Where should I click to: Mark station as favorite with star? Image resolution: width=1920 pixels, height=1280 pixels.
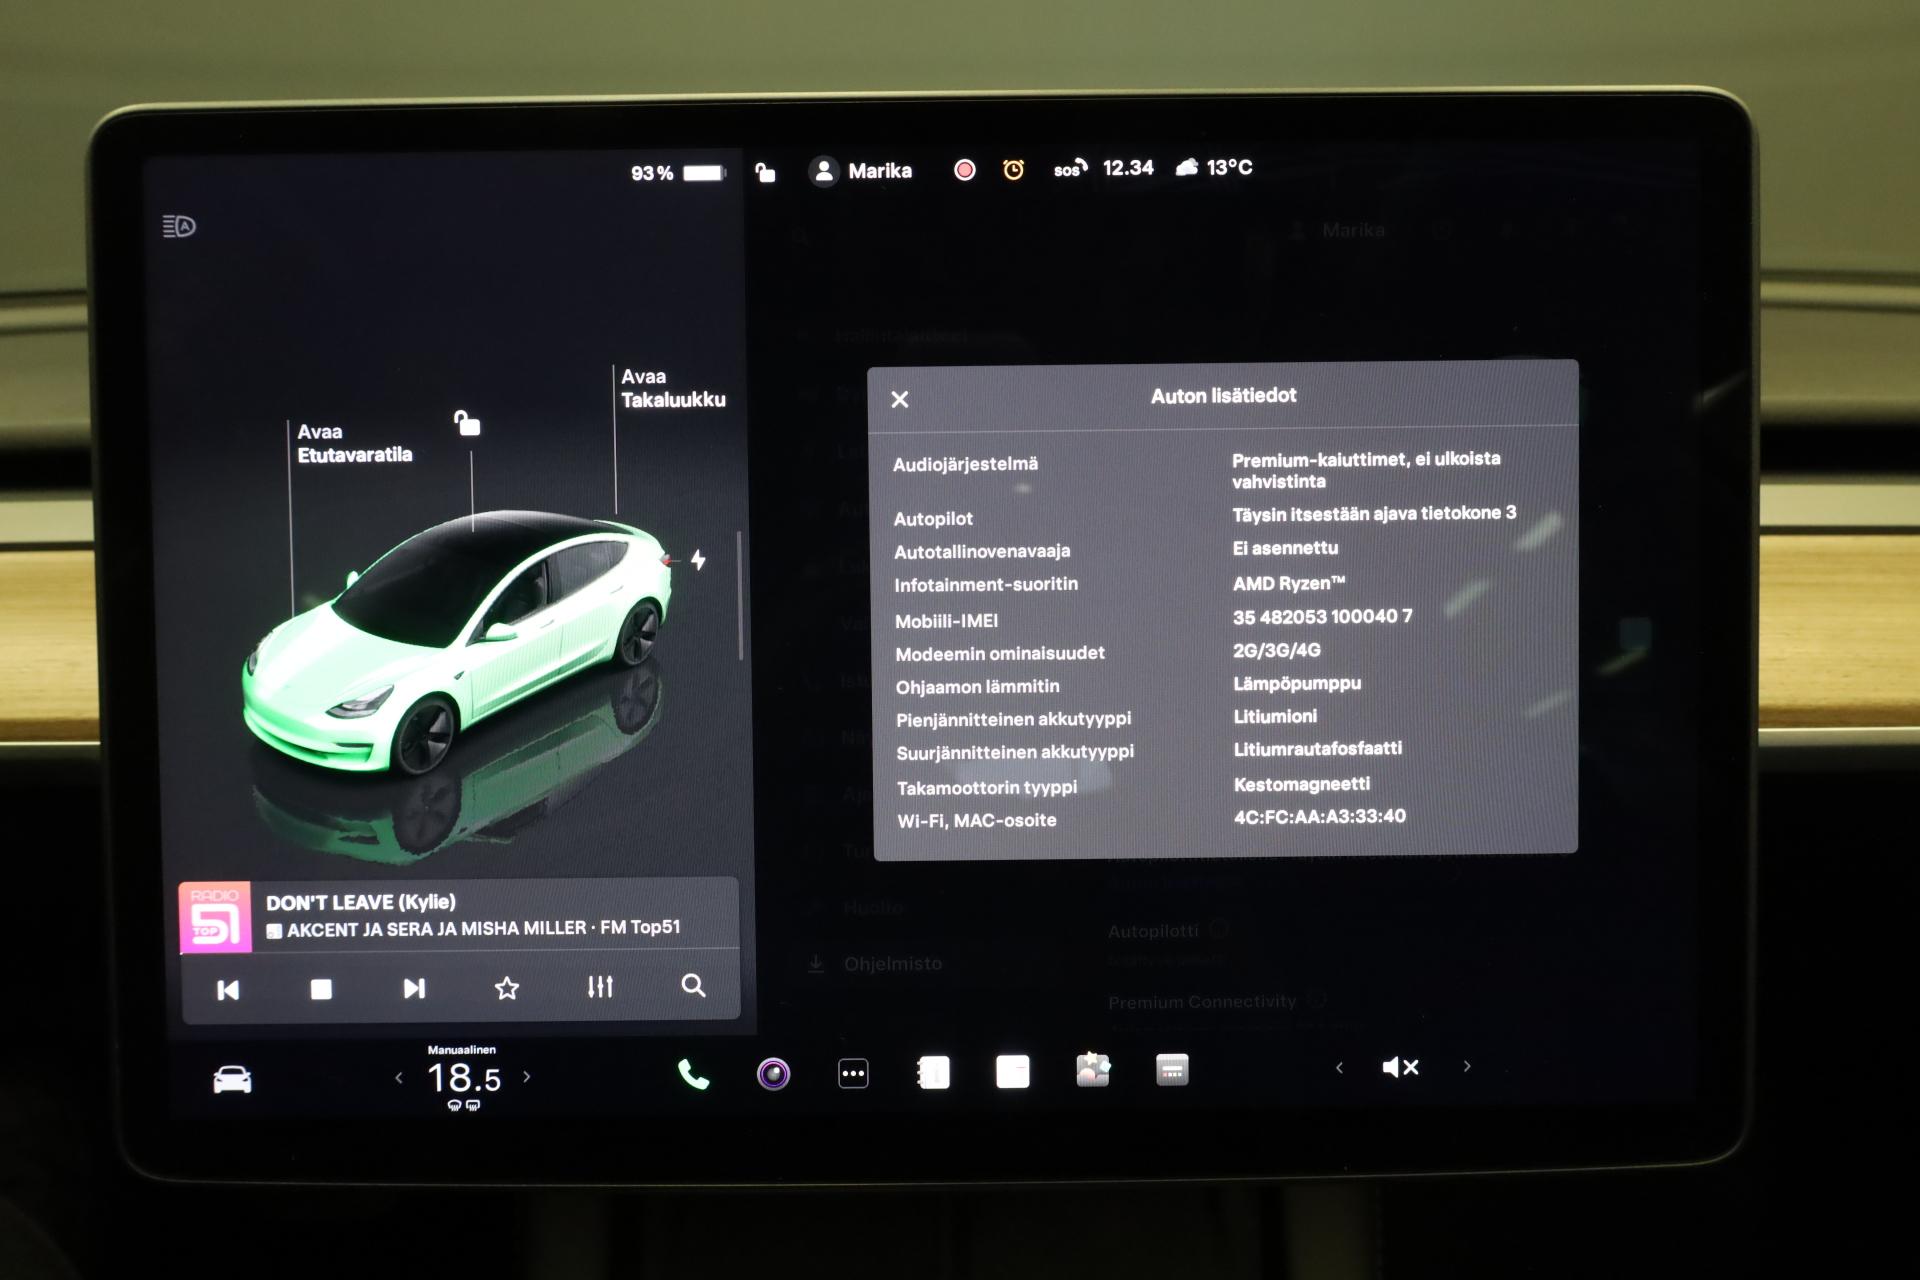(507, 988)
